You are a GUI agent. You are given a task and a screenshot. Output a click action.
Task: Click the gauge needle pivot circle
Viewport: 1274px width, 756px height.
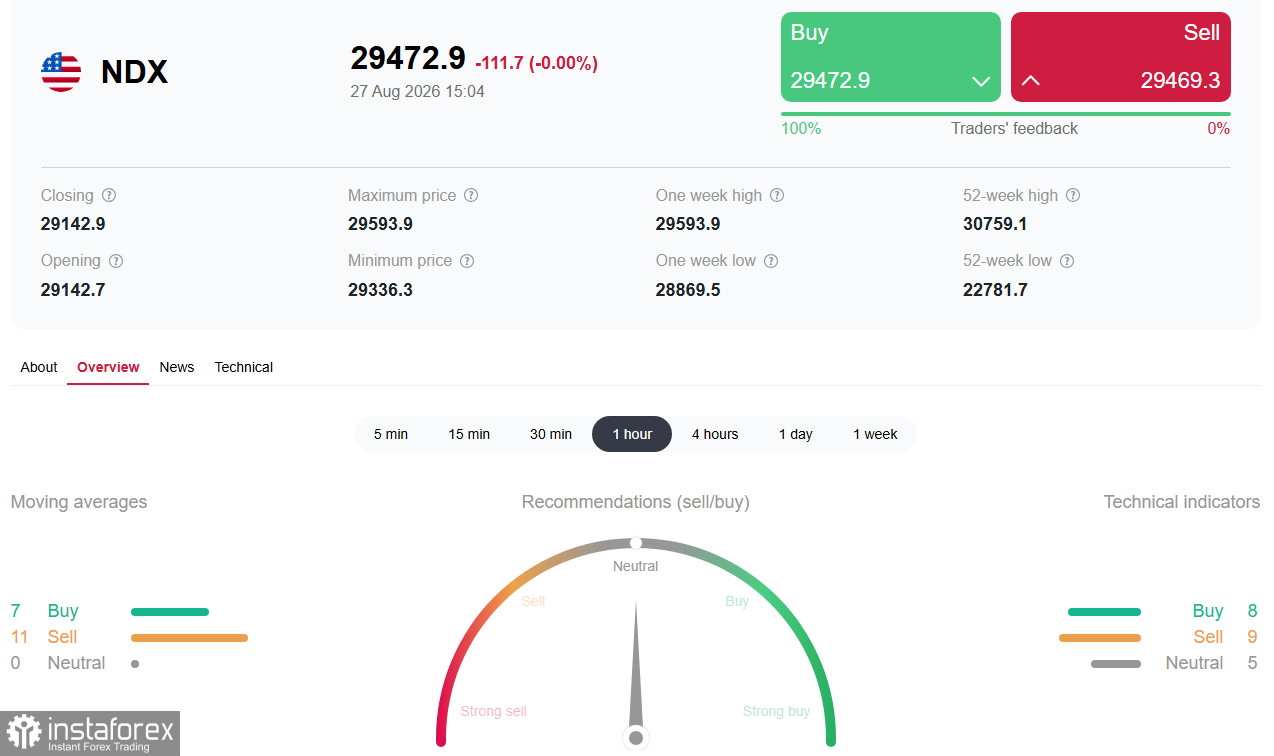635,738
